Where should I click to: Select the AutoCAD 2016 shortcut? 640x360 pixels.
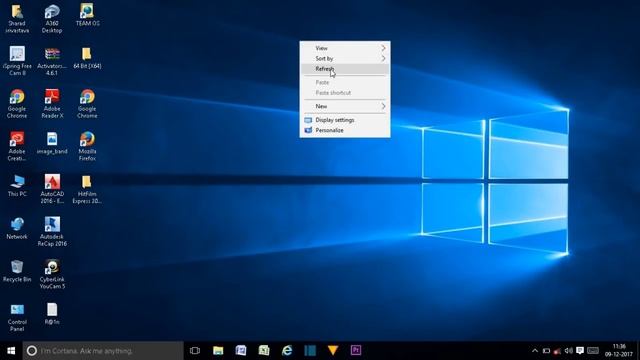(x=52, y=189)
